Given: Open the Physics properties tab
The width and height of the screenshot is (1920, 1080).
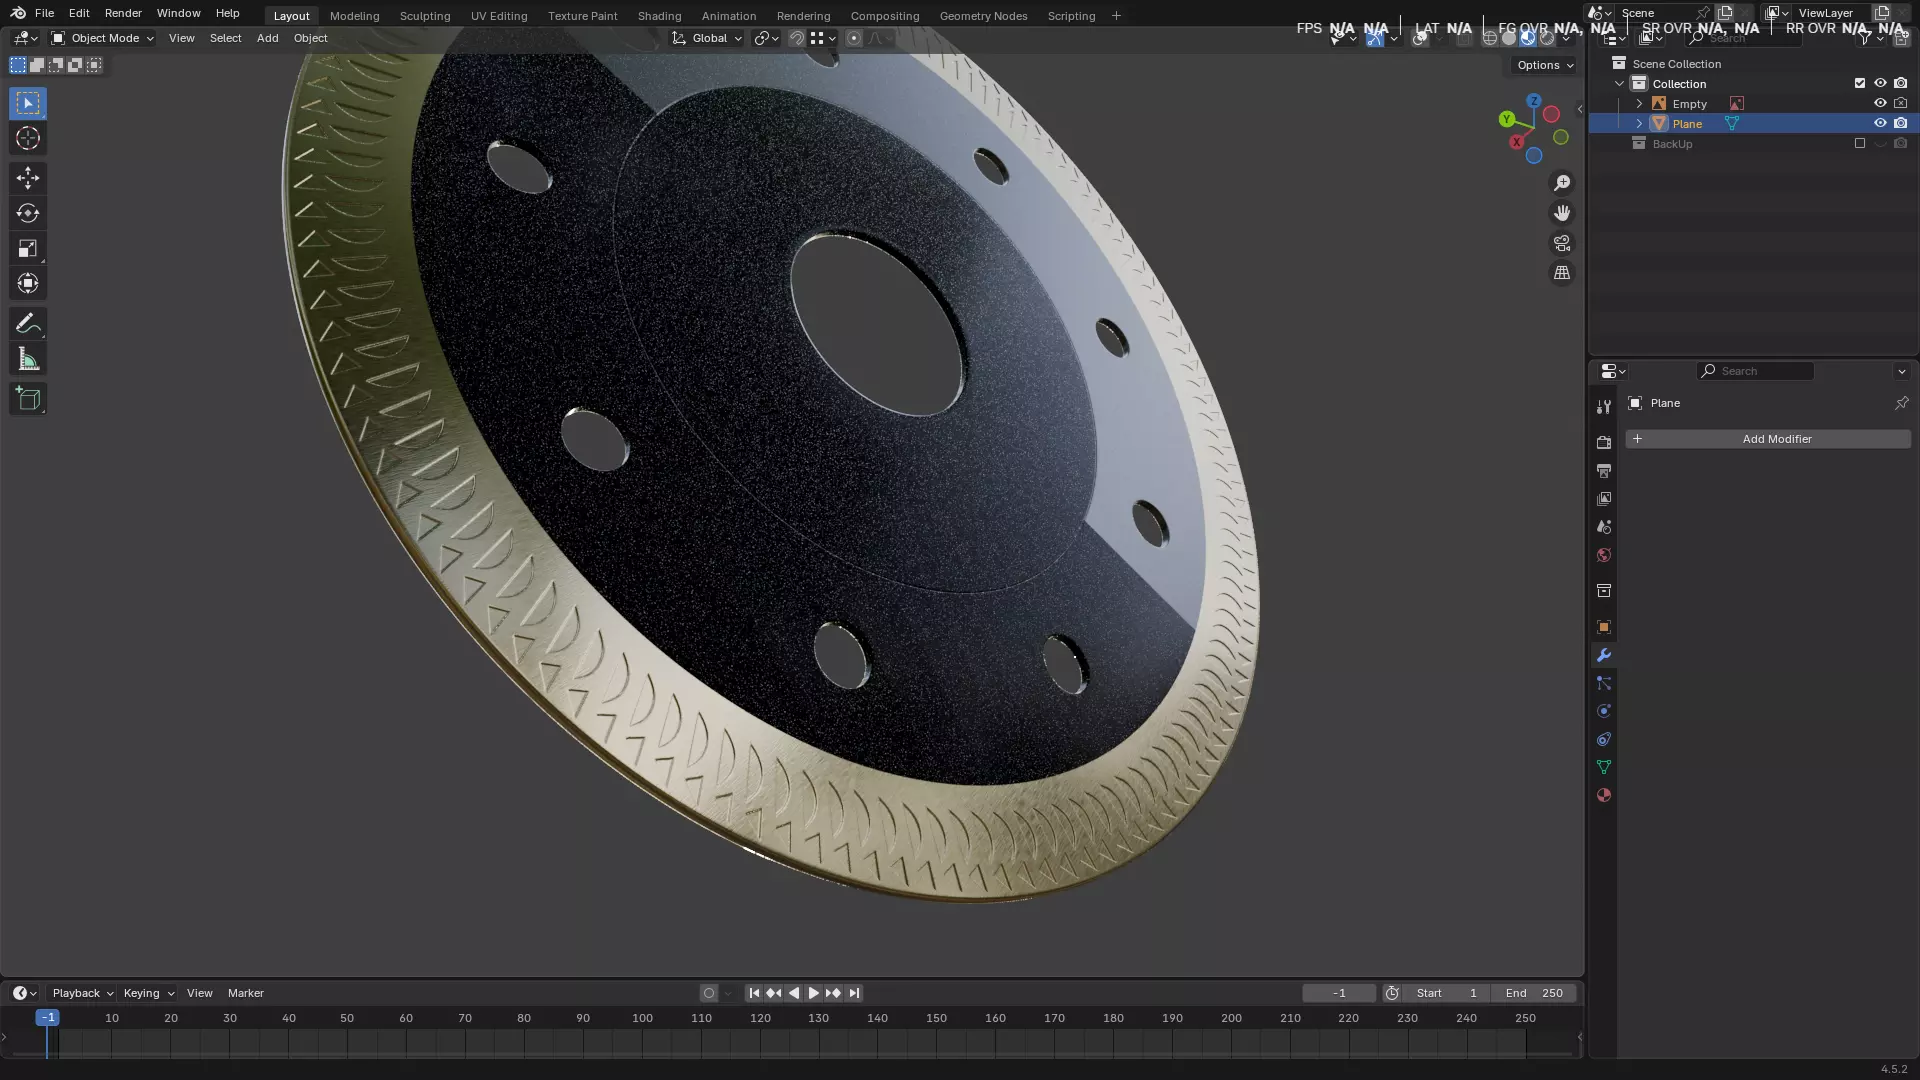Looking at the screenshot, I should tap(1604, 711).
